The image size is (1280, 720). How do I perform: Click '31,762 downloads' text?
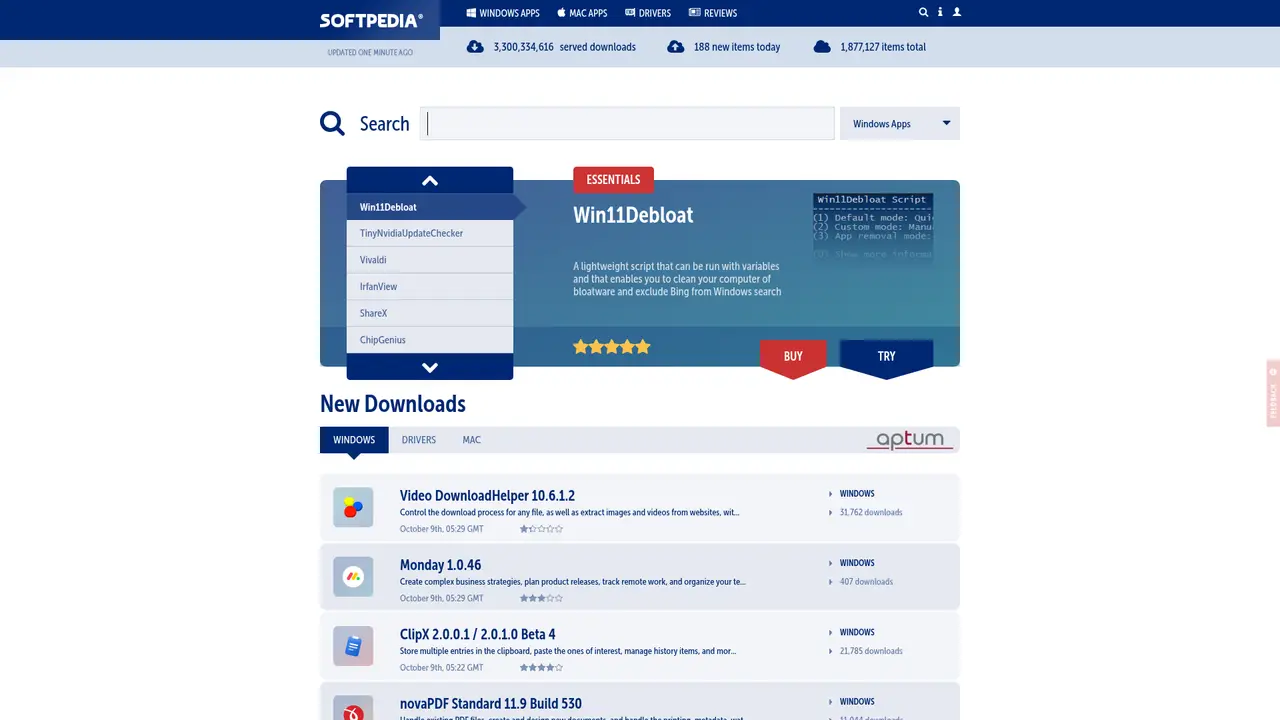coord(870,512)
